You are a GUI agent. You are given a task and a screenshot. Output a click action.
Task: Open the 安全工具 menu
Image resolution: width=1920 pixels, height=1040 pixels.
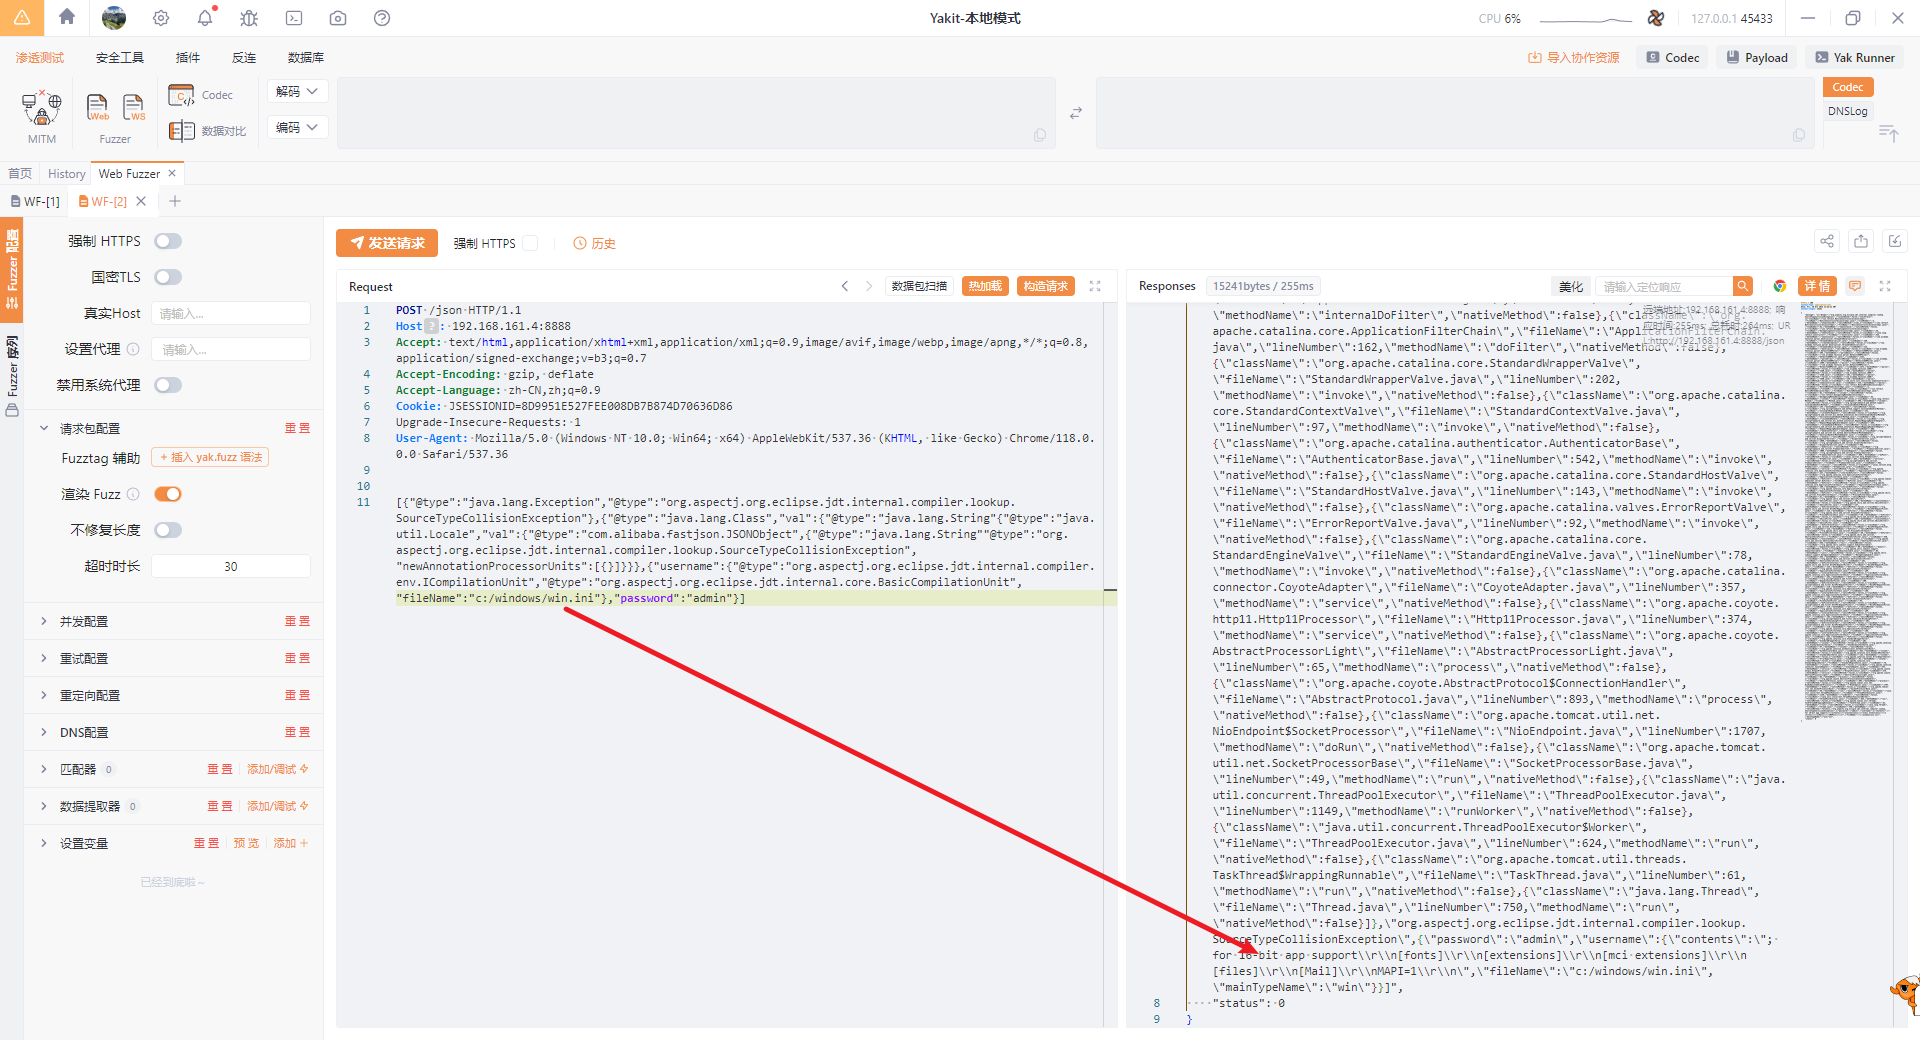pyautogui.click(x=120, y=58)
